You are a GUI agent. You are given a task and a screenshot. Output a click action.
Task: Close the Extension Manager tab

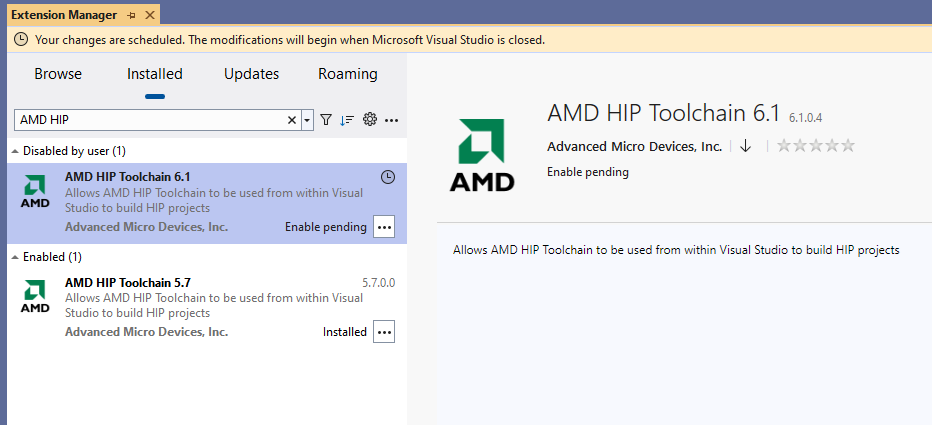point(149,15)
